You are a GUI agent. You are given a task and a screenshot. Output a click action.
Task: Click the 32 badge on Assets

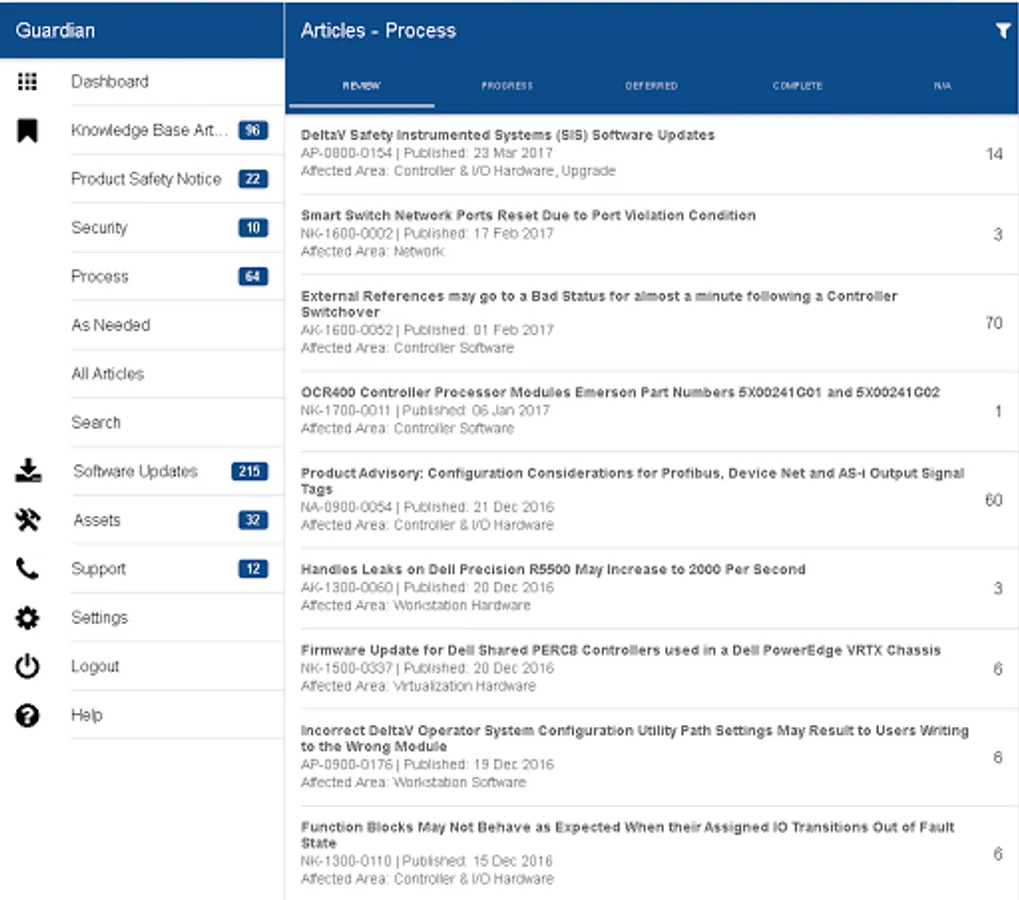click(x=253, y=520)
